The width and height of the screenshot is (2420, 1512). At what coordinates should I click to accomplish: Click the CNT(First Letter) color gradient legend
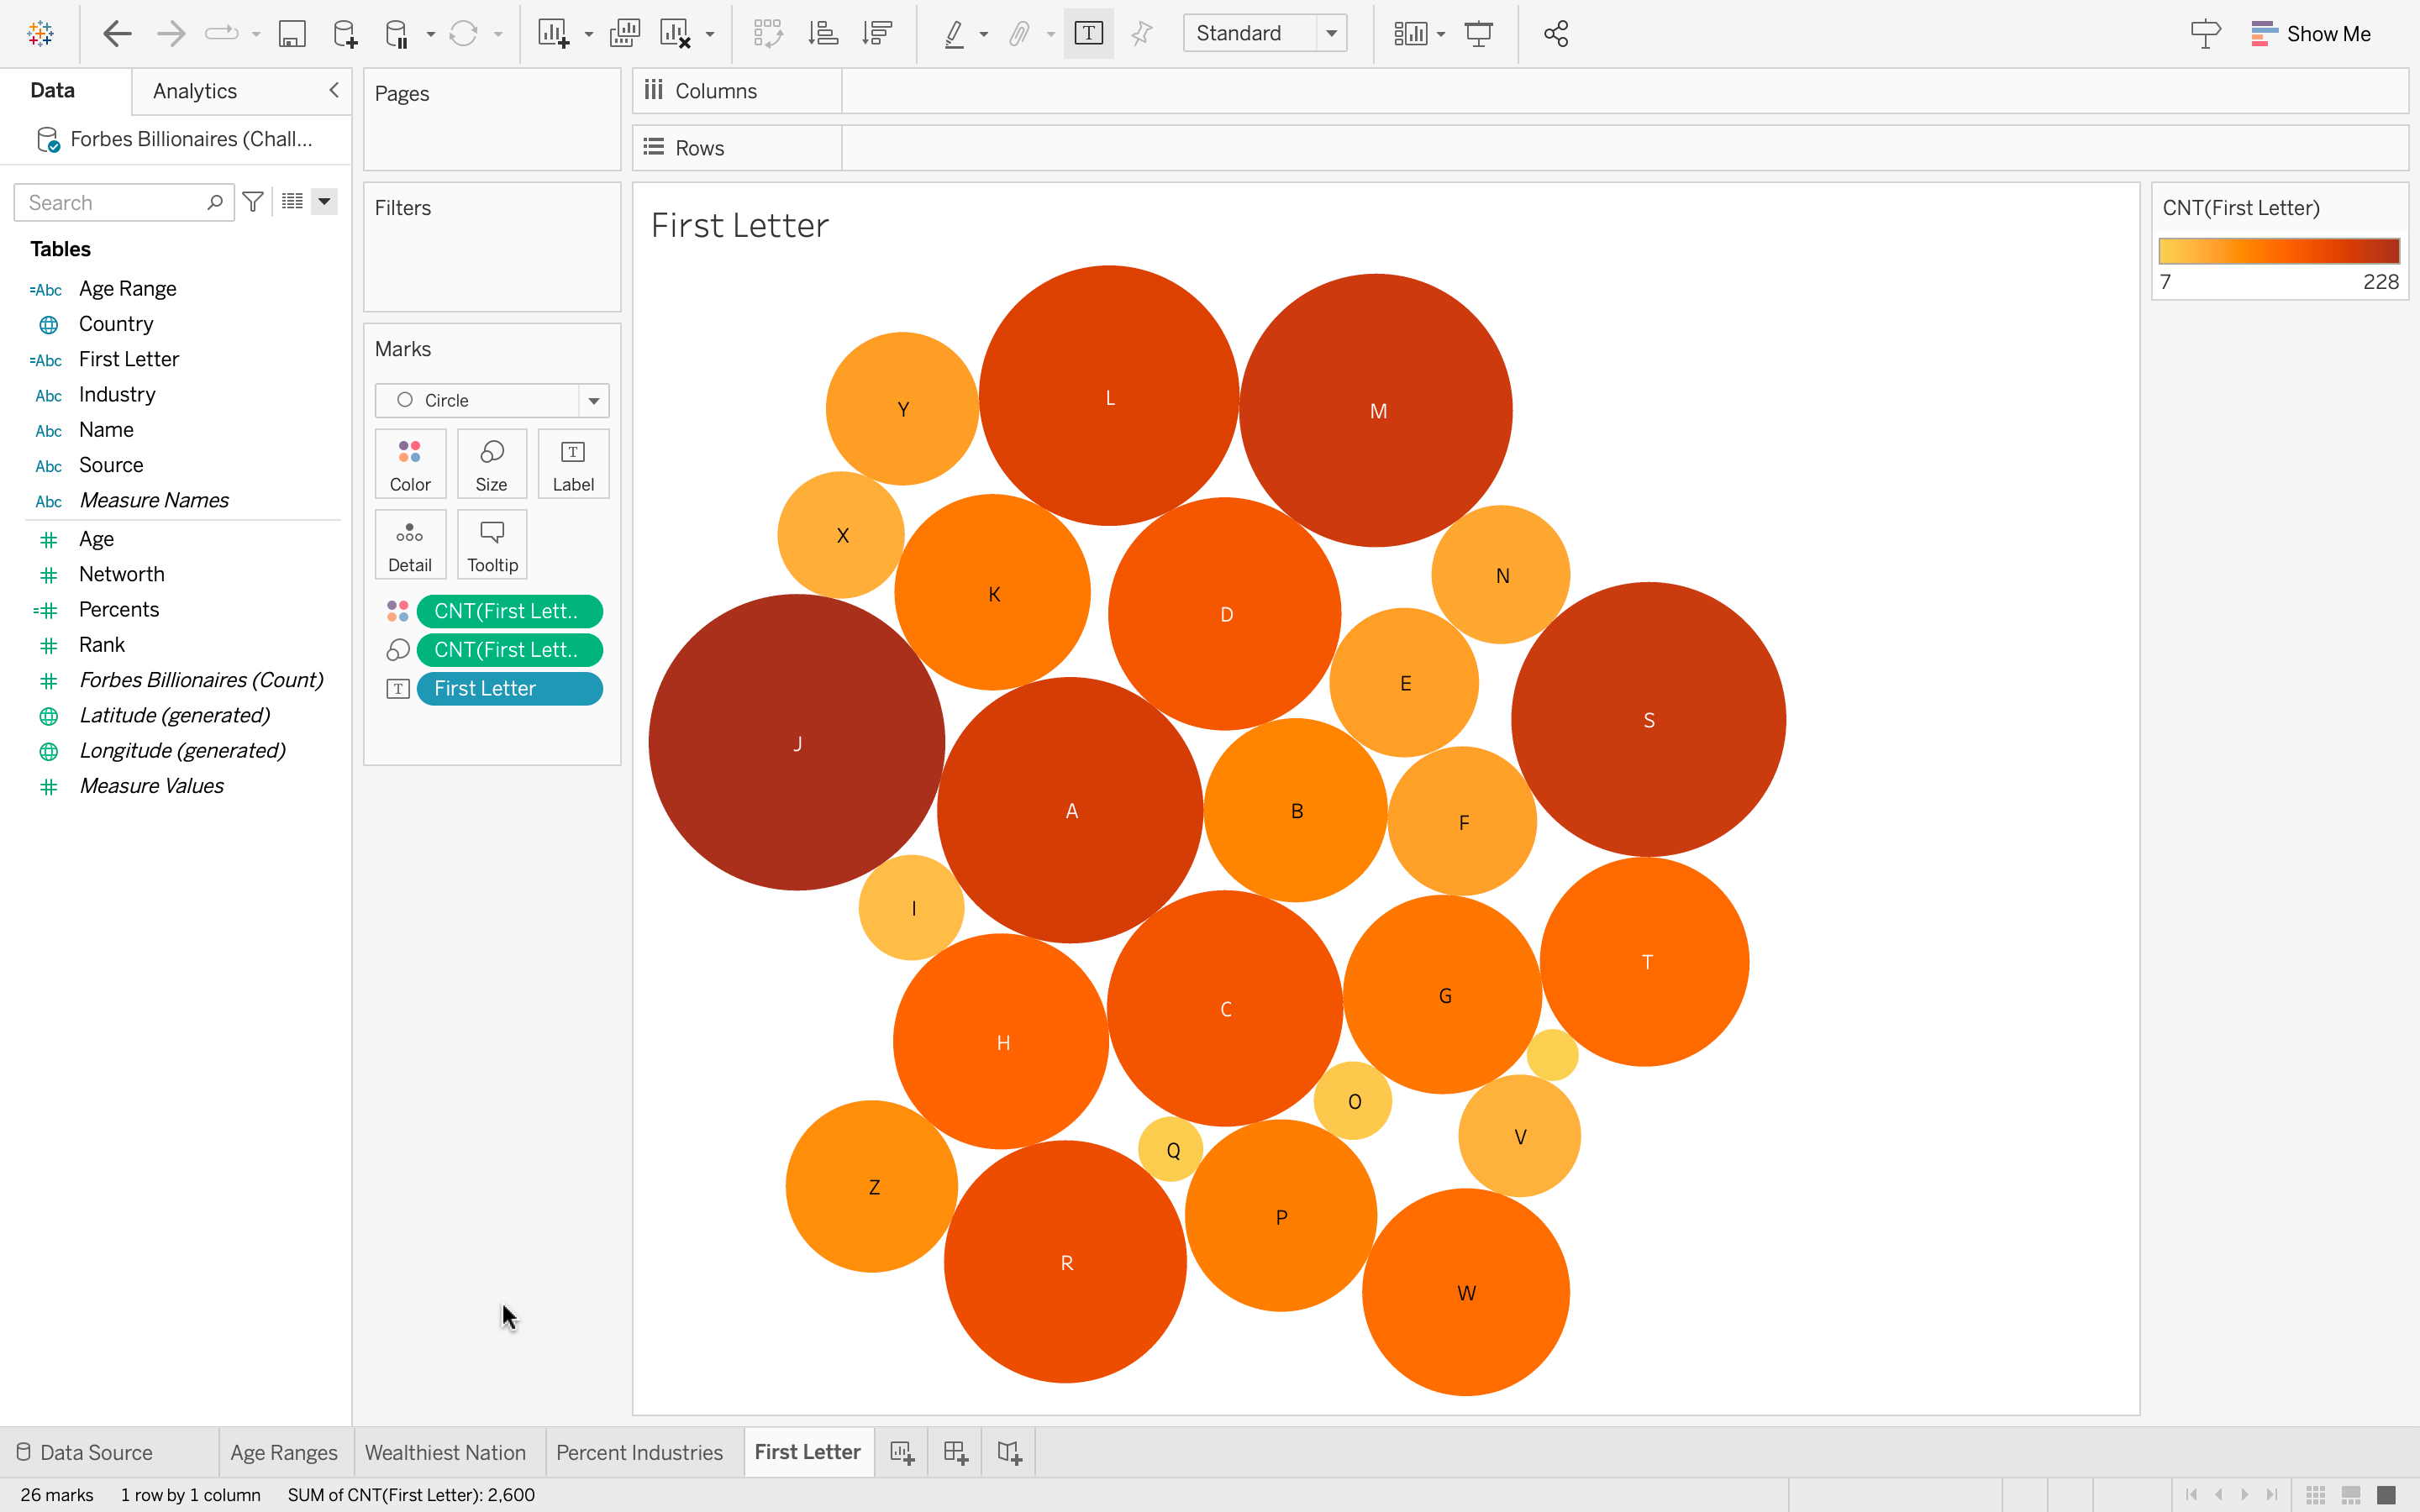pos(2278,251)
